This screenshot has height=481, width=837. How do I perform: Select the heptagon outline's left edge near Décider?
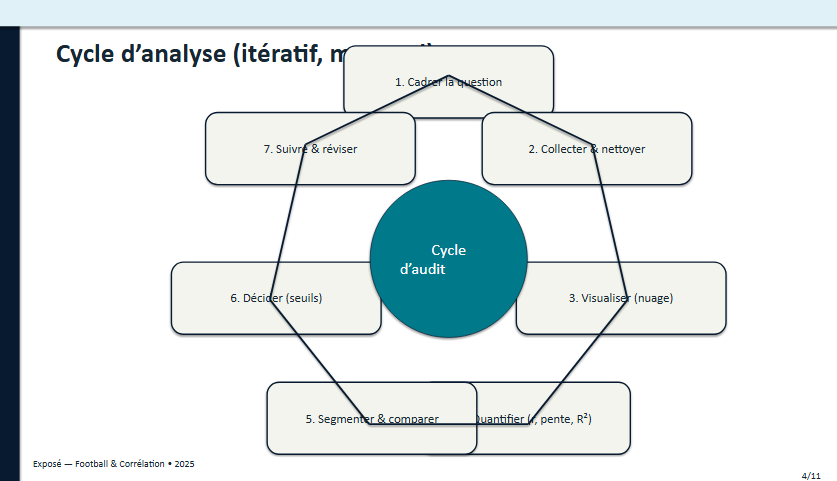(284, 224)
